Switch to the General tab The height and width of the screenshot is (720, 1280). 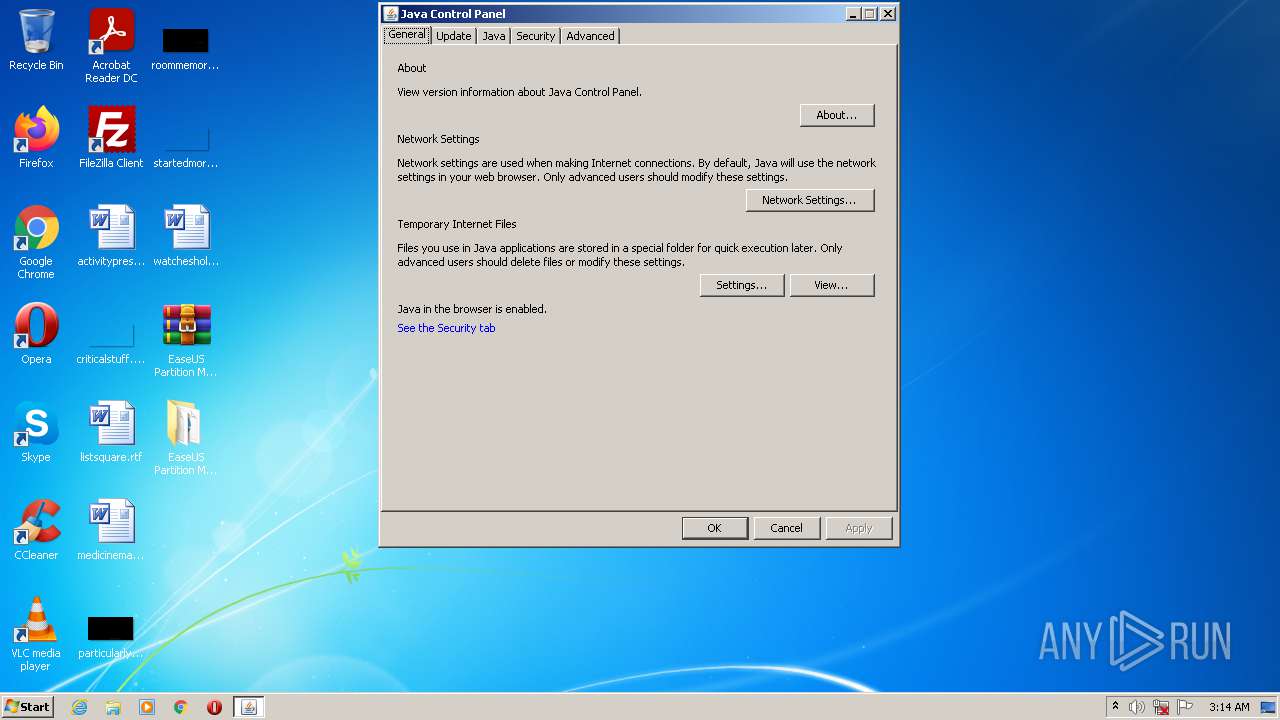[x=407, y=35]
